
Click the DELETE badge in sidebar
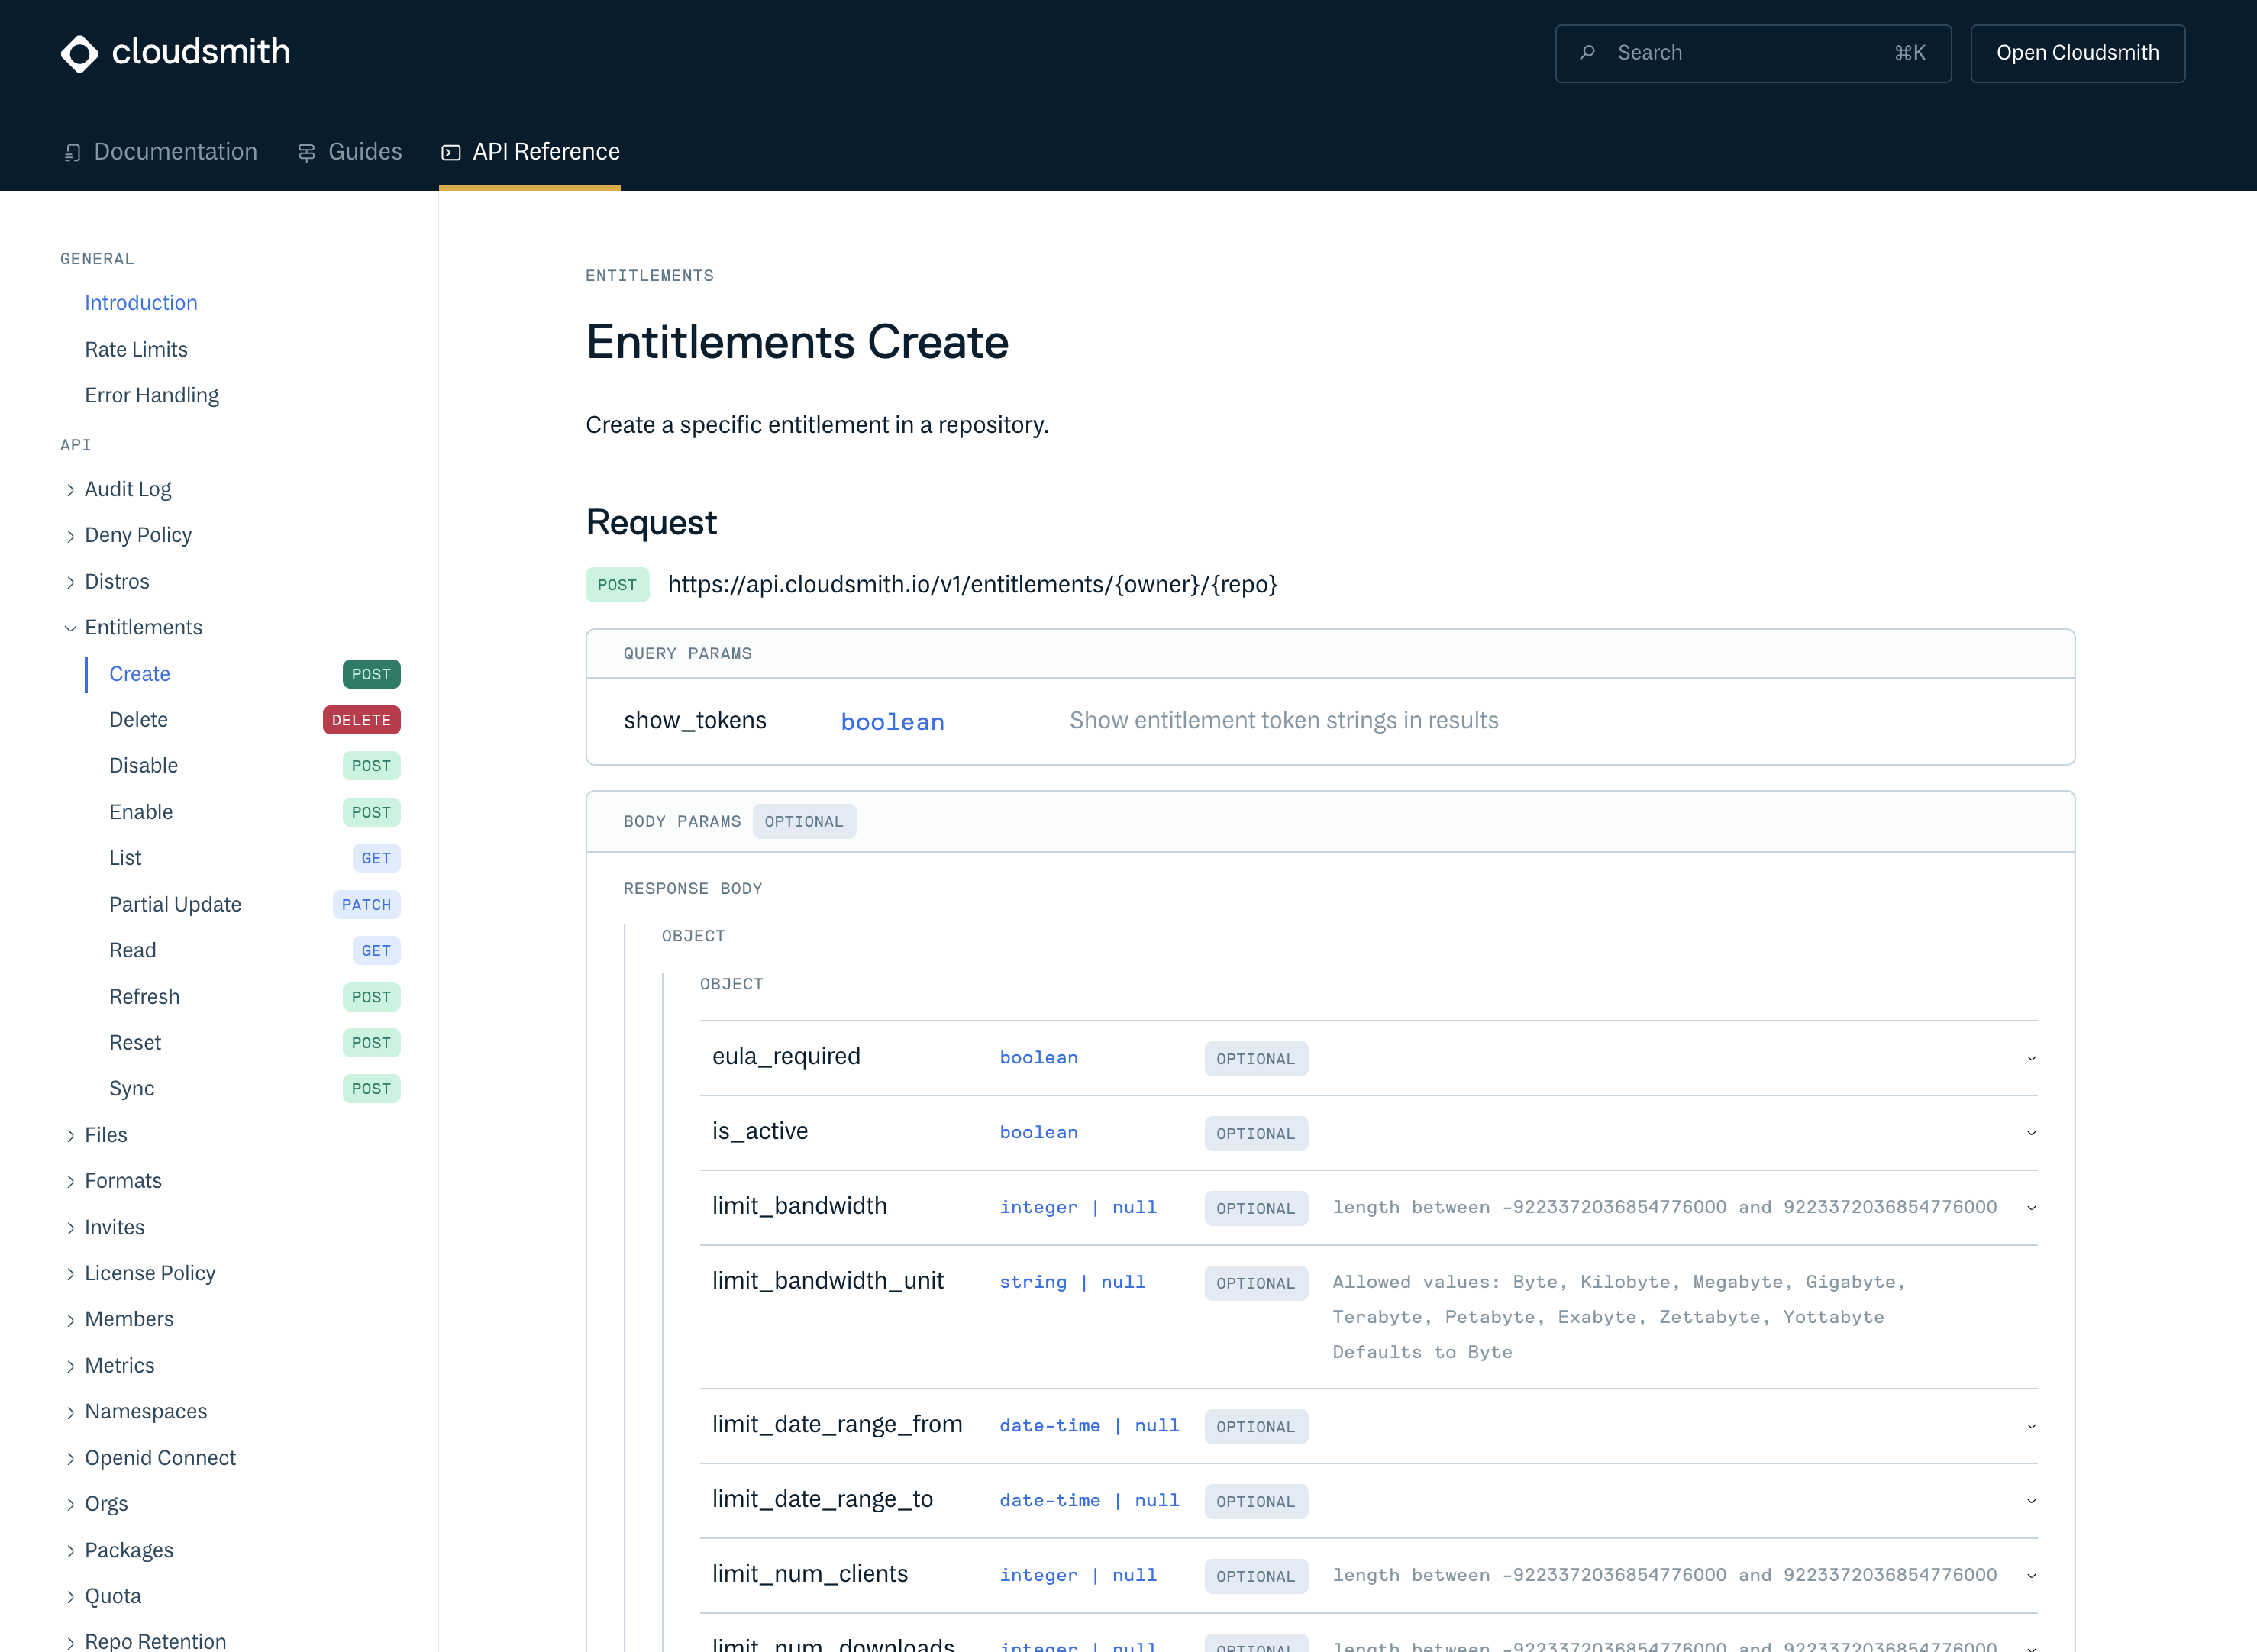[x=361, y=720]
